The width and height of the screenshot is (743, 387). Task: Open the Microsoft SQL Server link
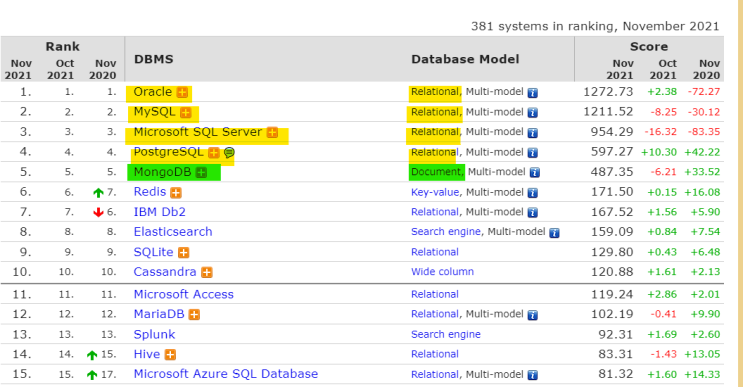198,132
